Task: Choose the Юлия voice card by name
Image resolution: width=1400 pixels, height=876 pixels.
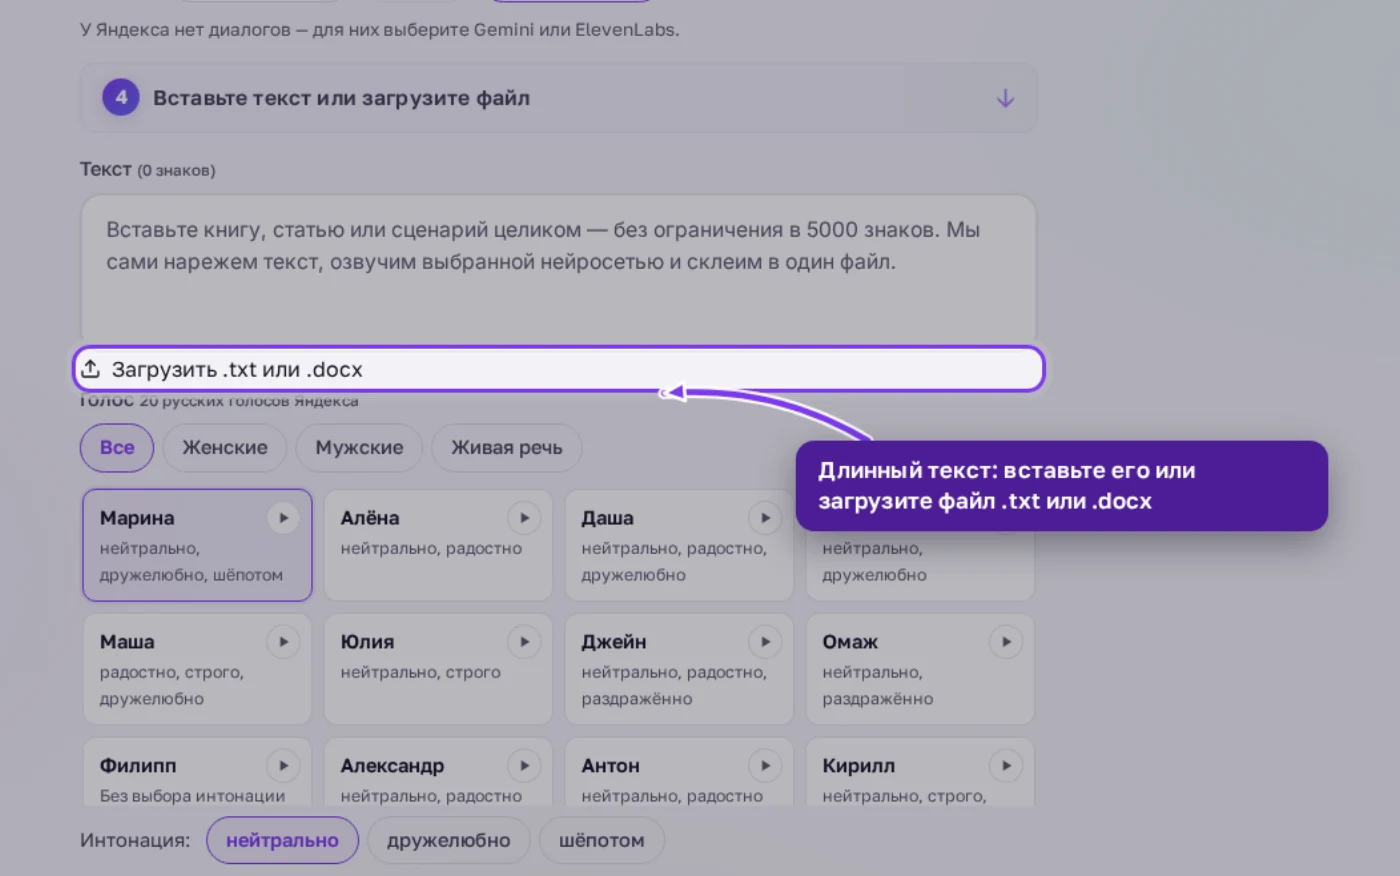Action: click(x=367, y=642)
